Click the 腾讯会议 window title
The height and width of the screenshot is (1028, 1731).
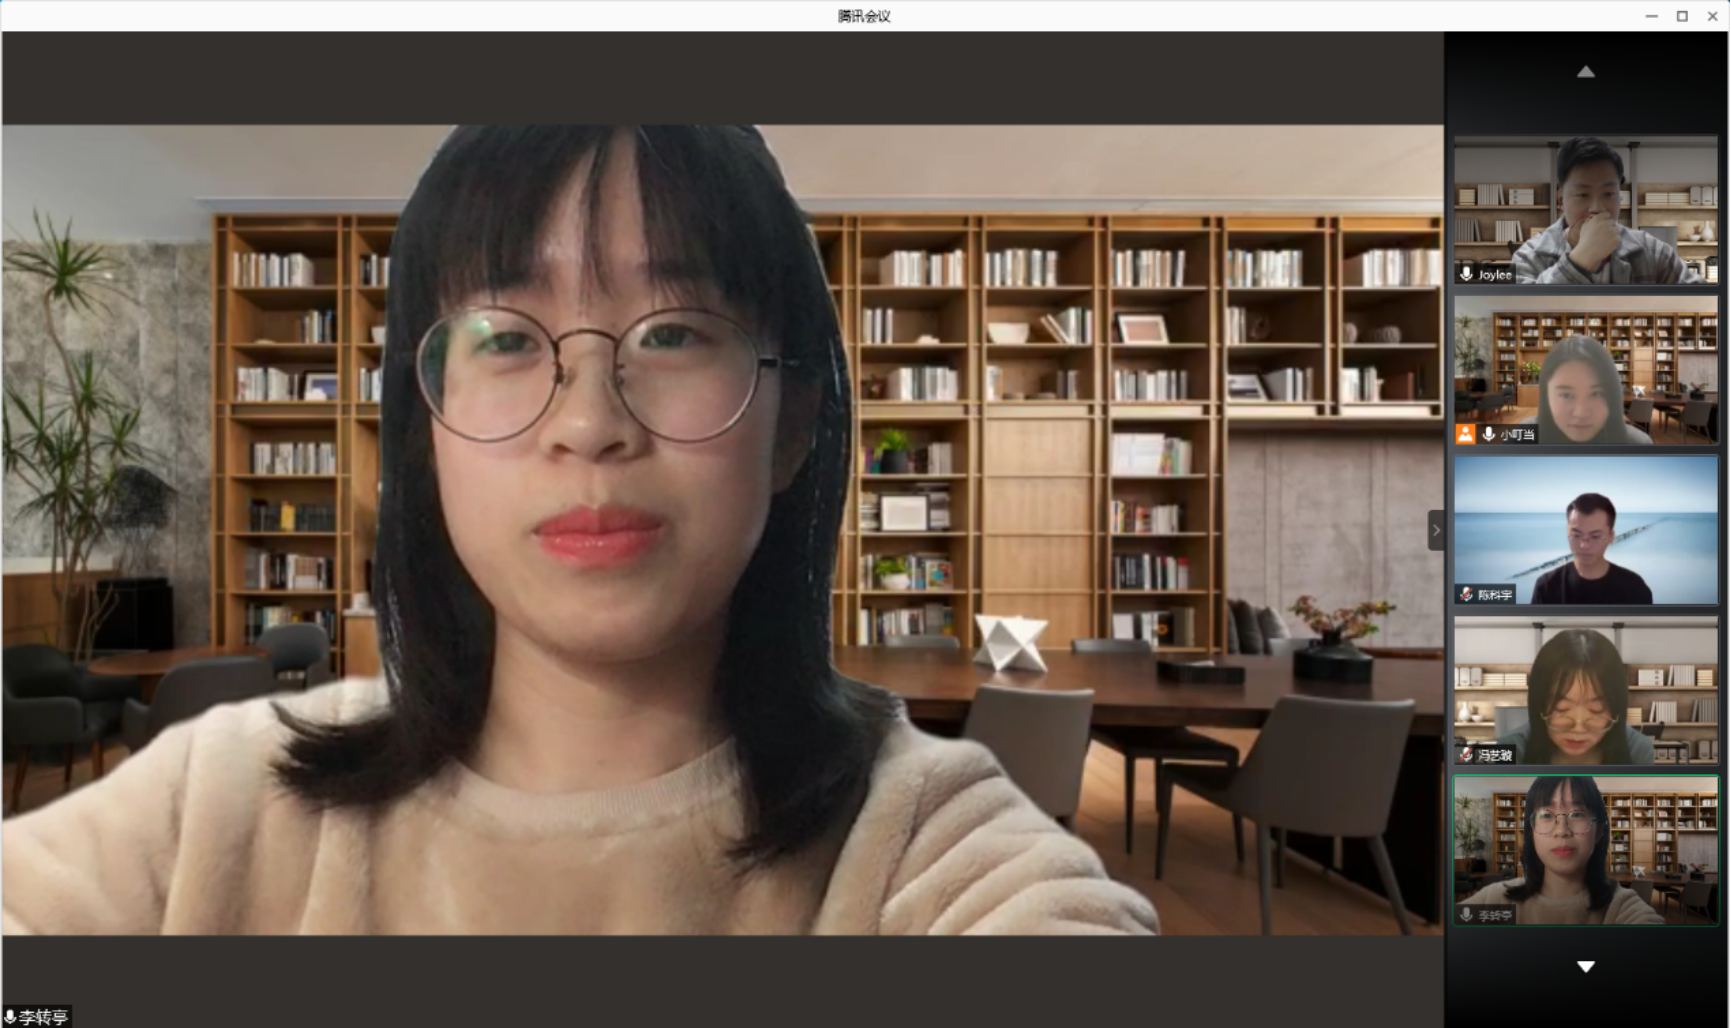click(864, 16)
